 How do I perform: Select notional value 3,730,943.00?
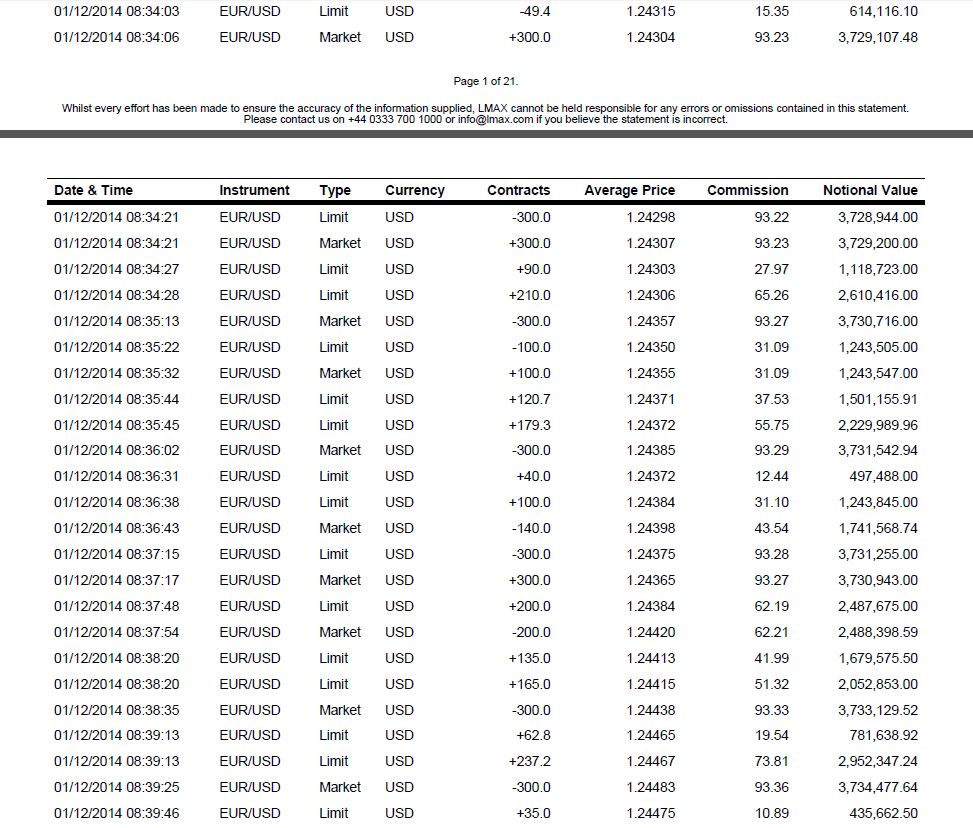click(x=877, y=580)
